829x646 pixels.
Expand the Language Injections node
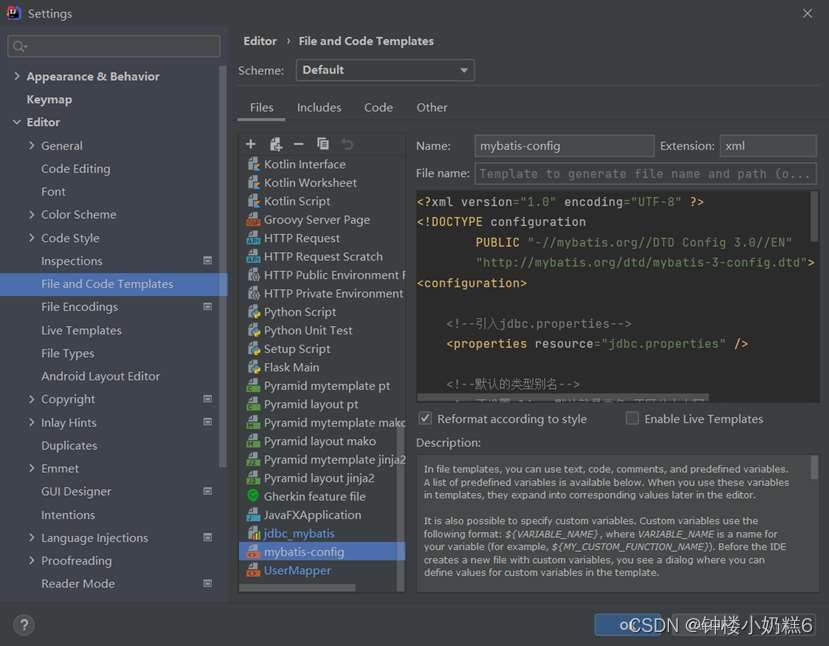click(32, 538)
